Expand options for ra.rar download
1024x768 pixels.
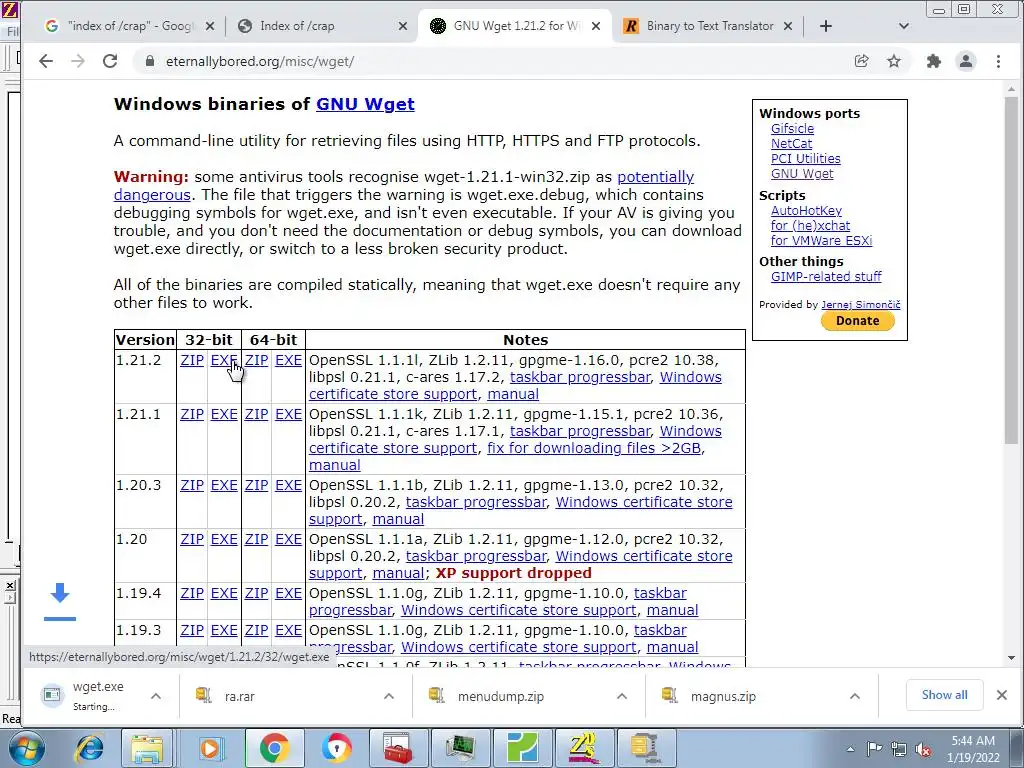point(389,696)
